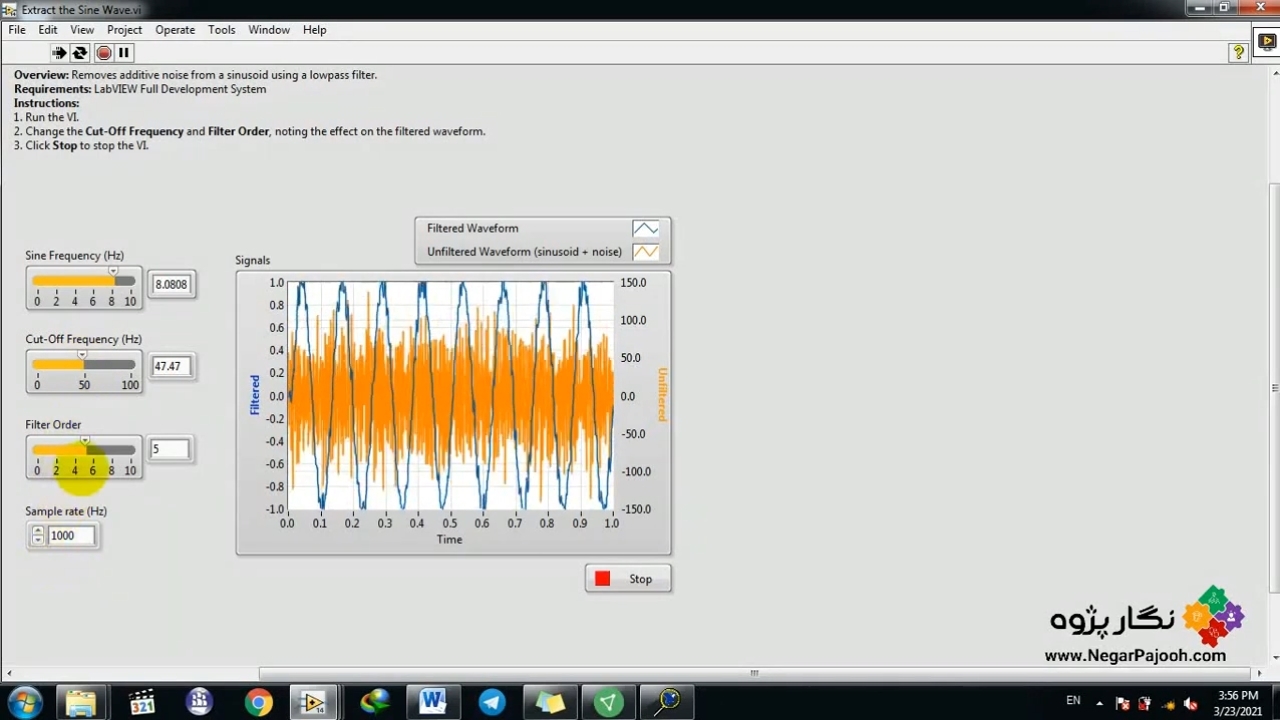Open the Operate menu

(x=175, y=30)
